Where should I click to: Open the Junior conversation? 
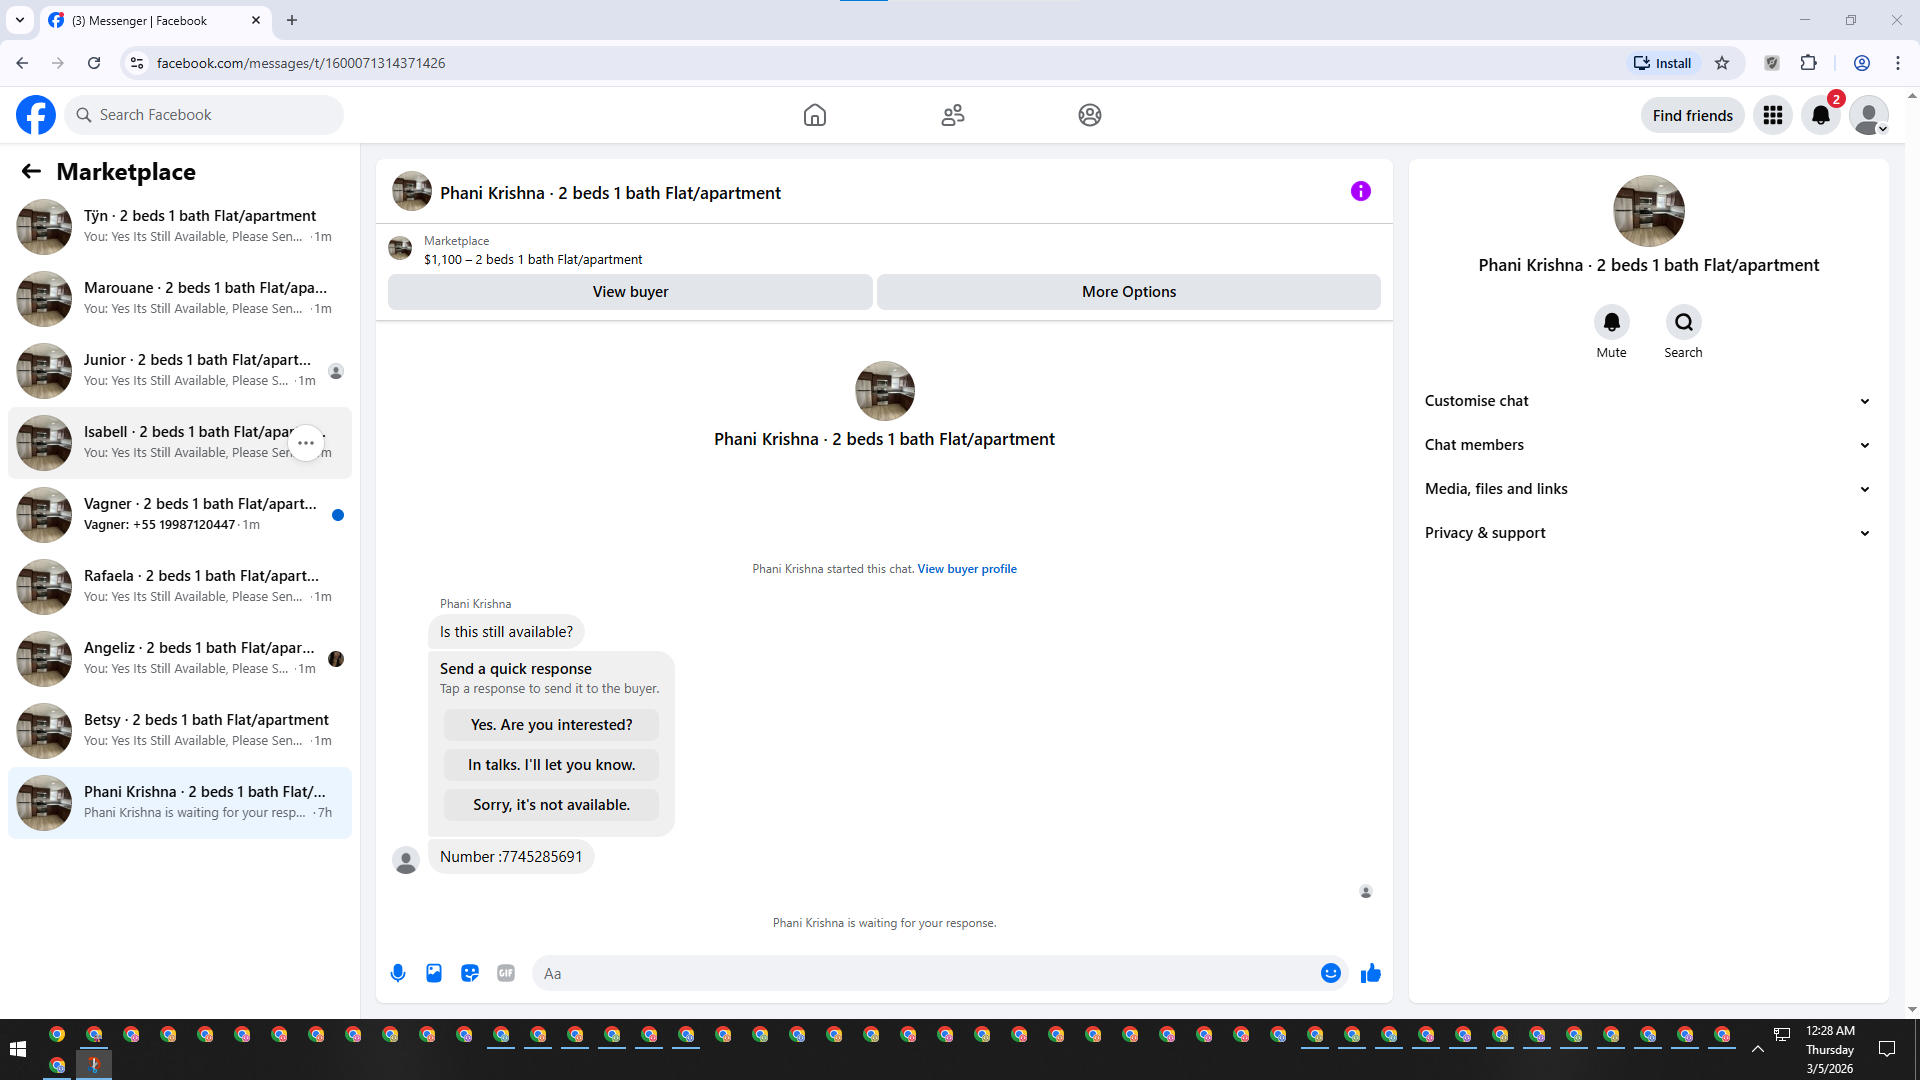180,371
